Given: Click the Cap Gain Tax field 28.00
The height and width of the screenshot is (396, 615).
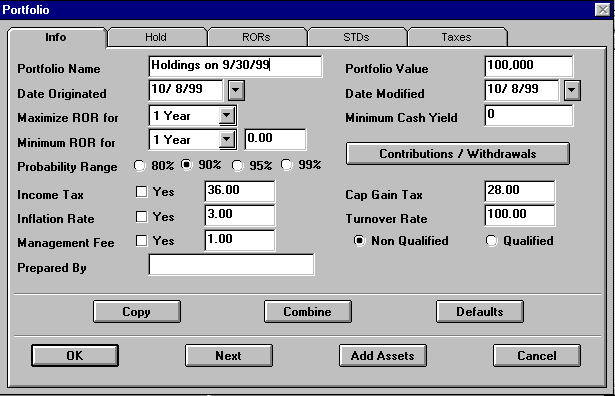Looking at the screenshot, I should click(520, 191).
